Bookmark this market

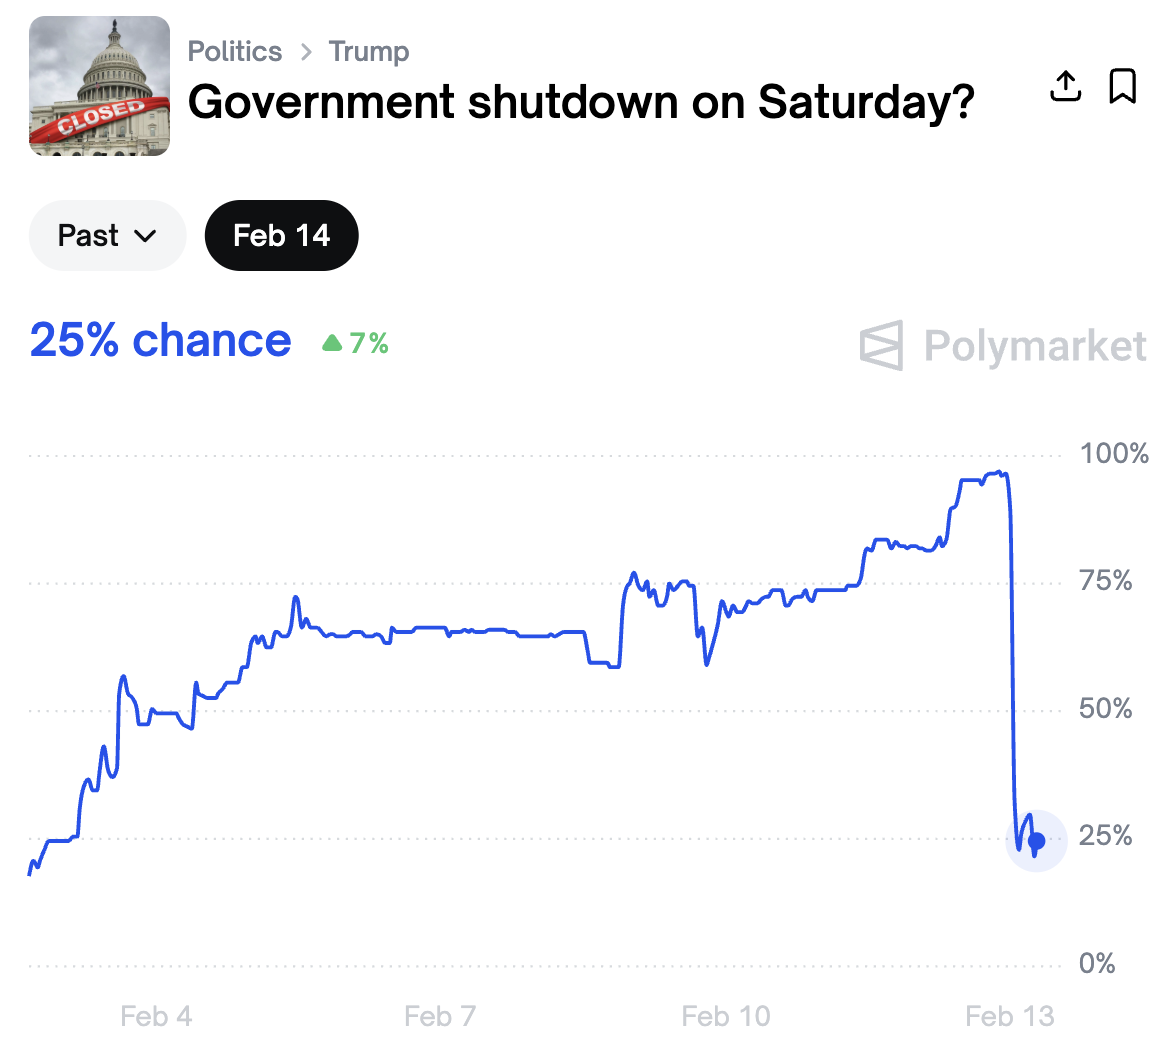(1123, 86)
